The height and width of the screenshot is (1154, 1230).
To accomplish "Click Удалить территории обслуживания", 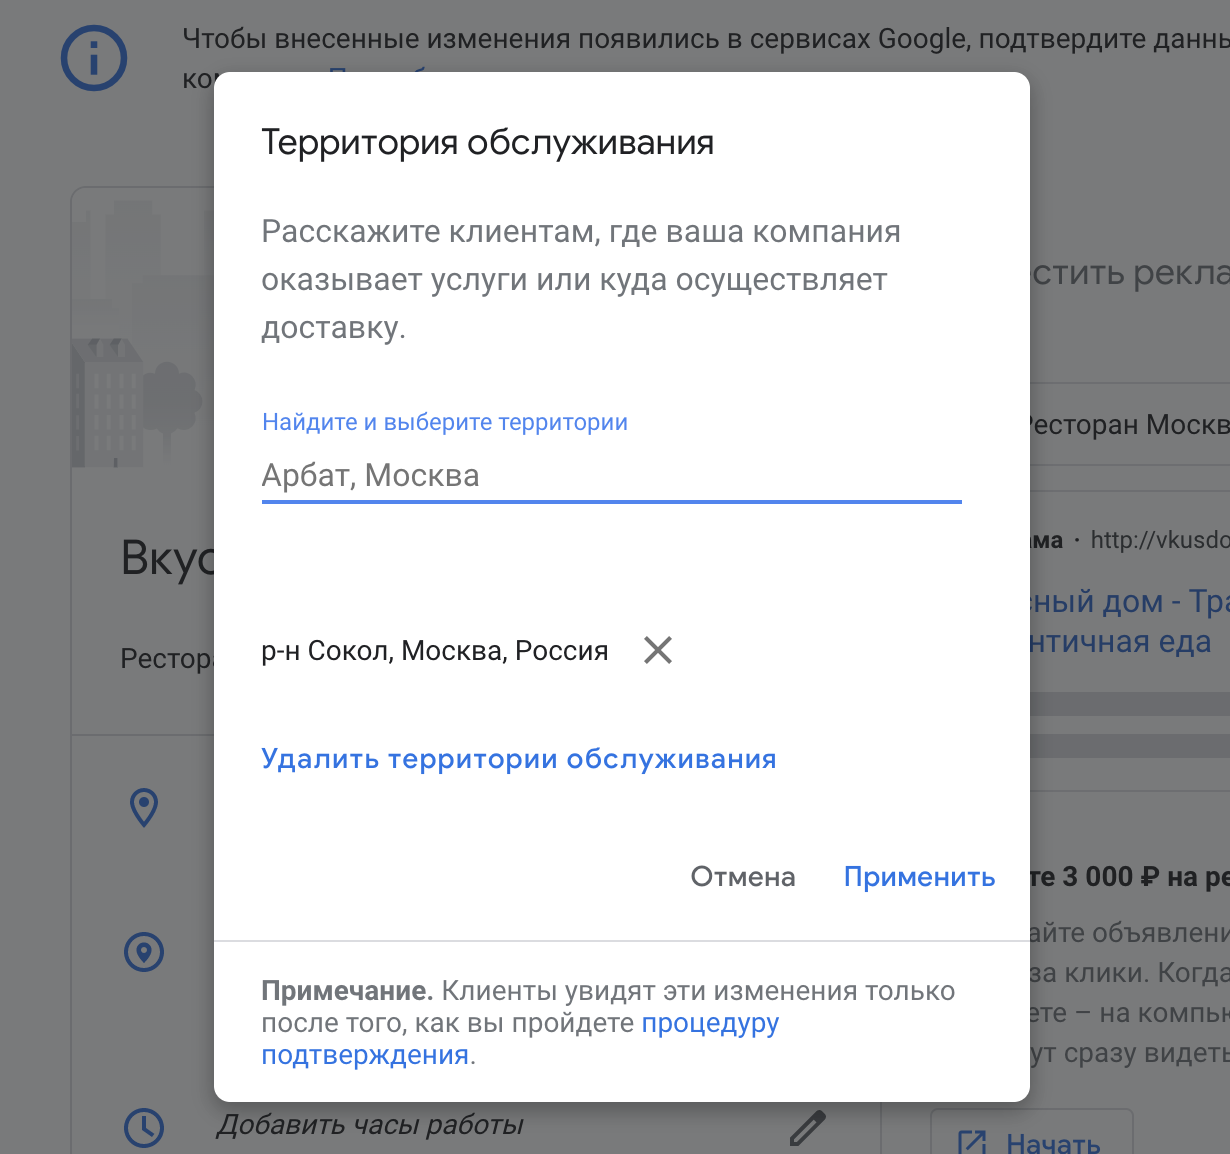I will (x=518, y=759).
